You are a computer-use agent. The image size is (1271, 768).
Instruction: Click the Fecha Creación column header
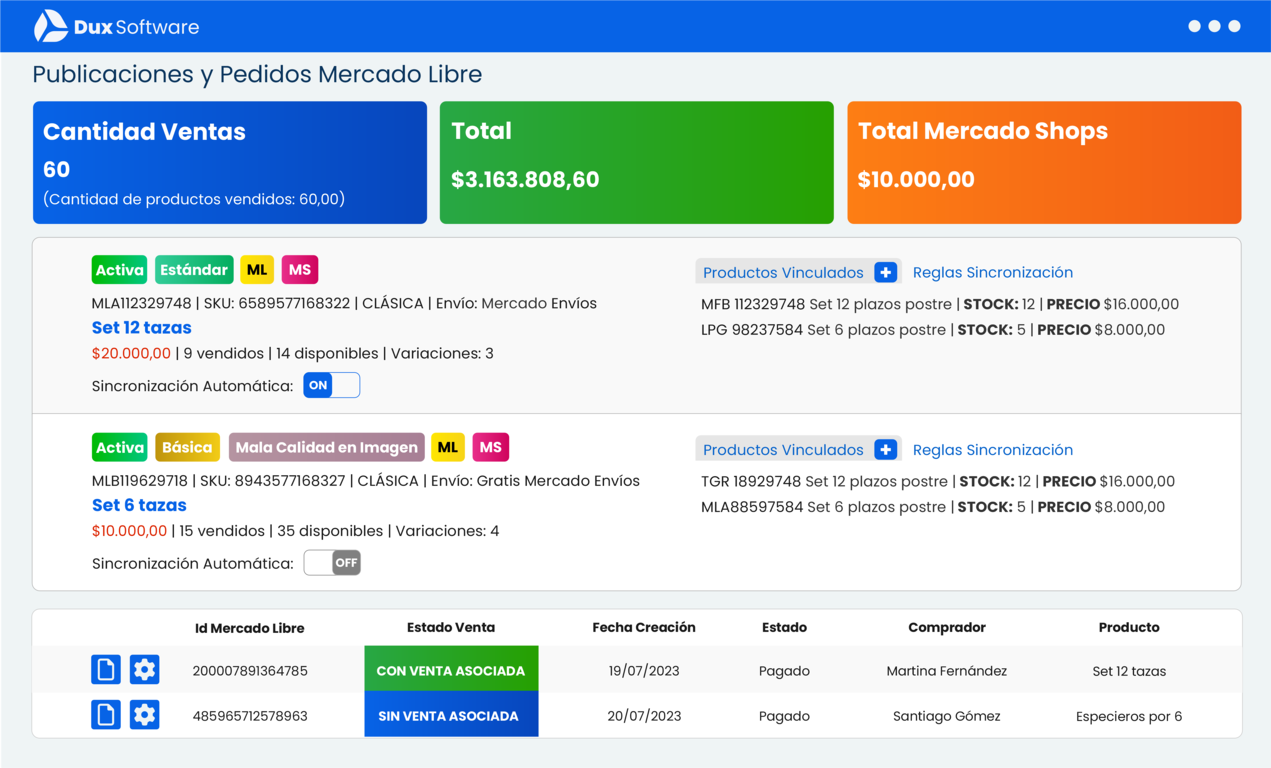[644, 627]
